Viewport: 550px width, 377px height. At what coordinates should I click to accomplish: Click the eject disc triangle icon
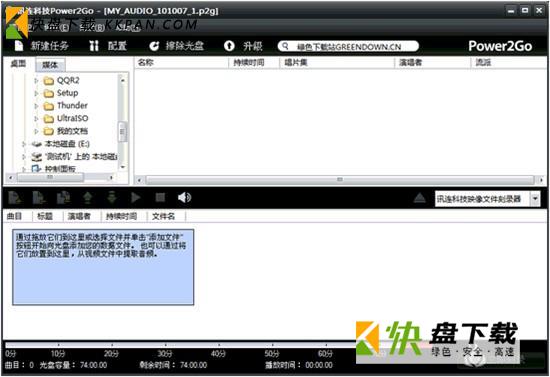coord(420,198)
